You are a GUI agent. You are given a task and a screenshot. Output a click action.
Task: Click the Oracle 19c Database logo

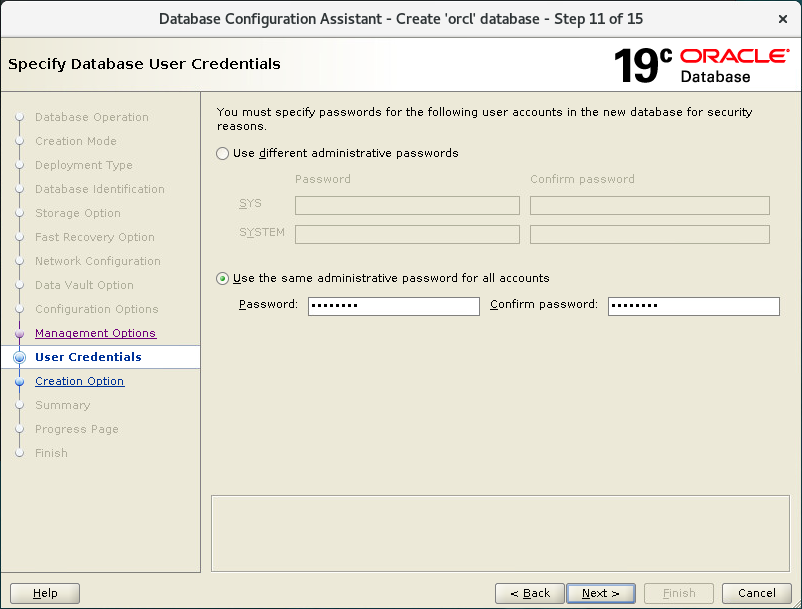(701, 65)
